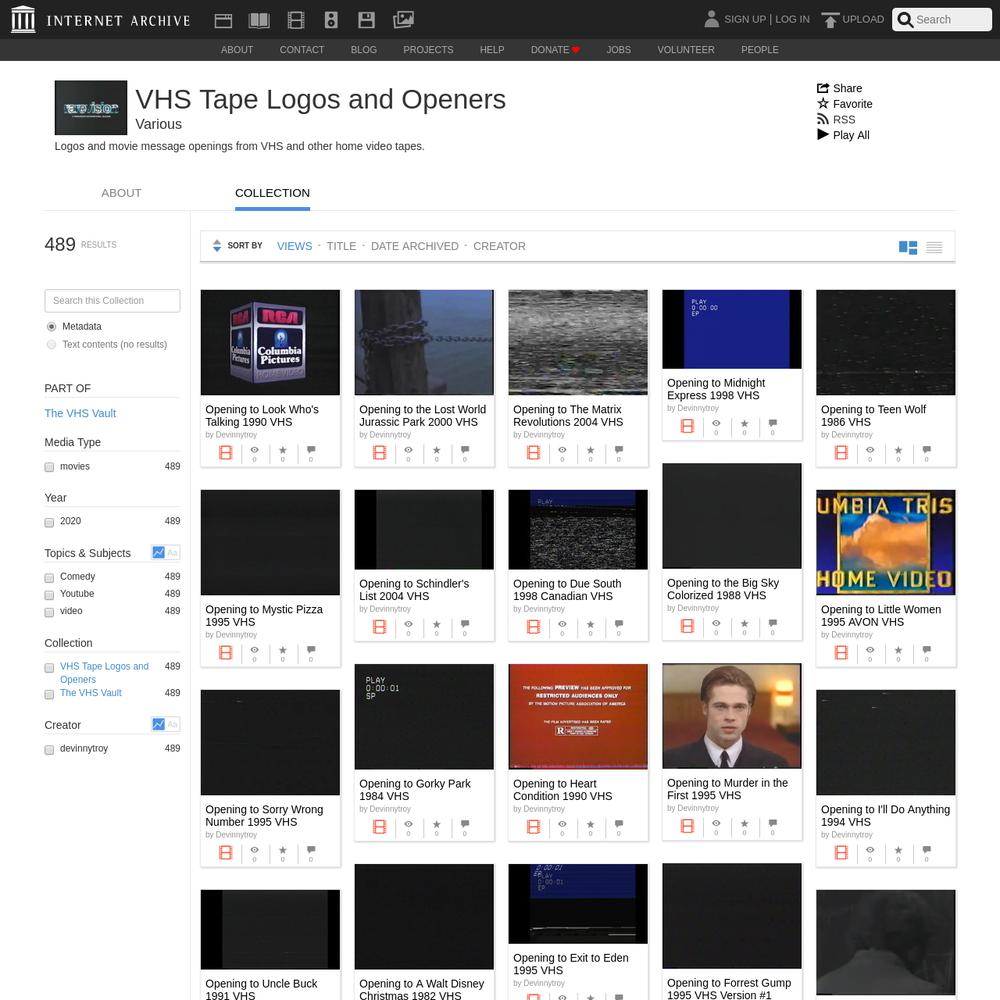This screenshot has width=1000, height=1000.
Task: Open DONATE in navigation bar
Action: click(555, 50)
